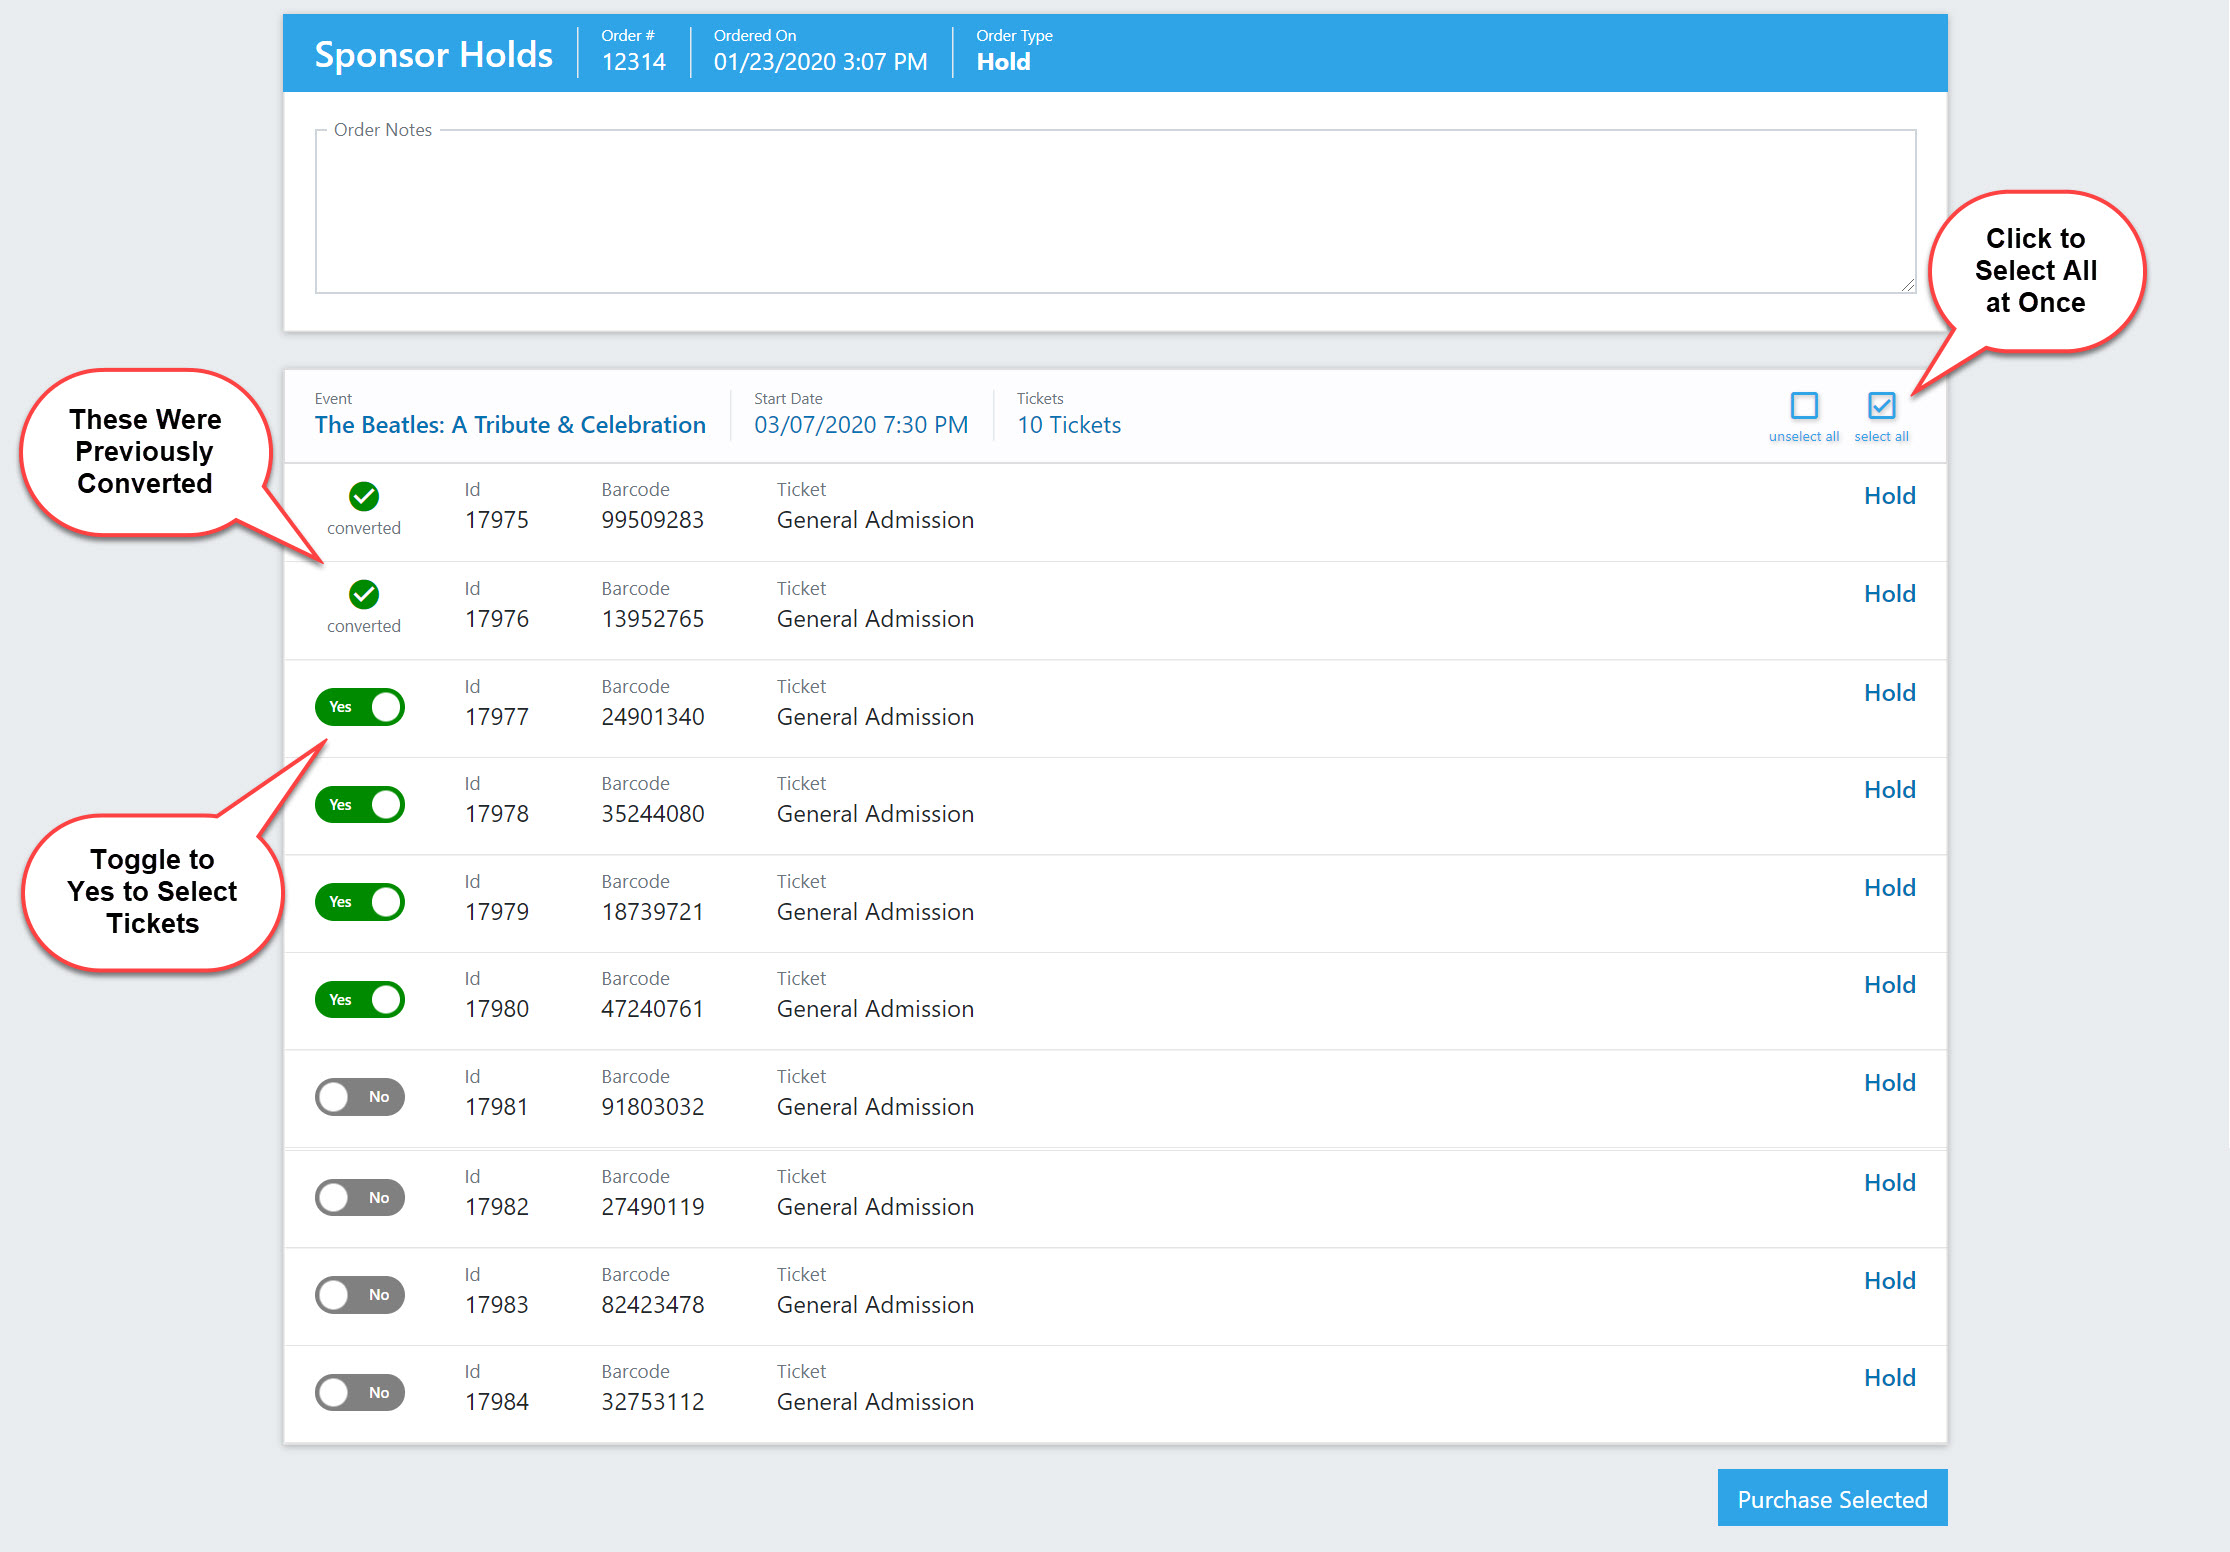Click Hold status for ticket 17983
Image resolution: width=2230 pixels, height=1552 pixels.
click(1889, 1281)
